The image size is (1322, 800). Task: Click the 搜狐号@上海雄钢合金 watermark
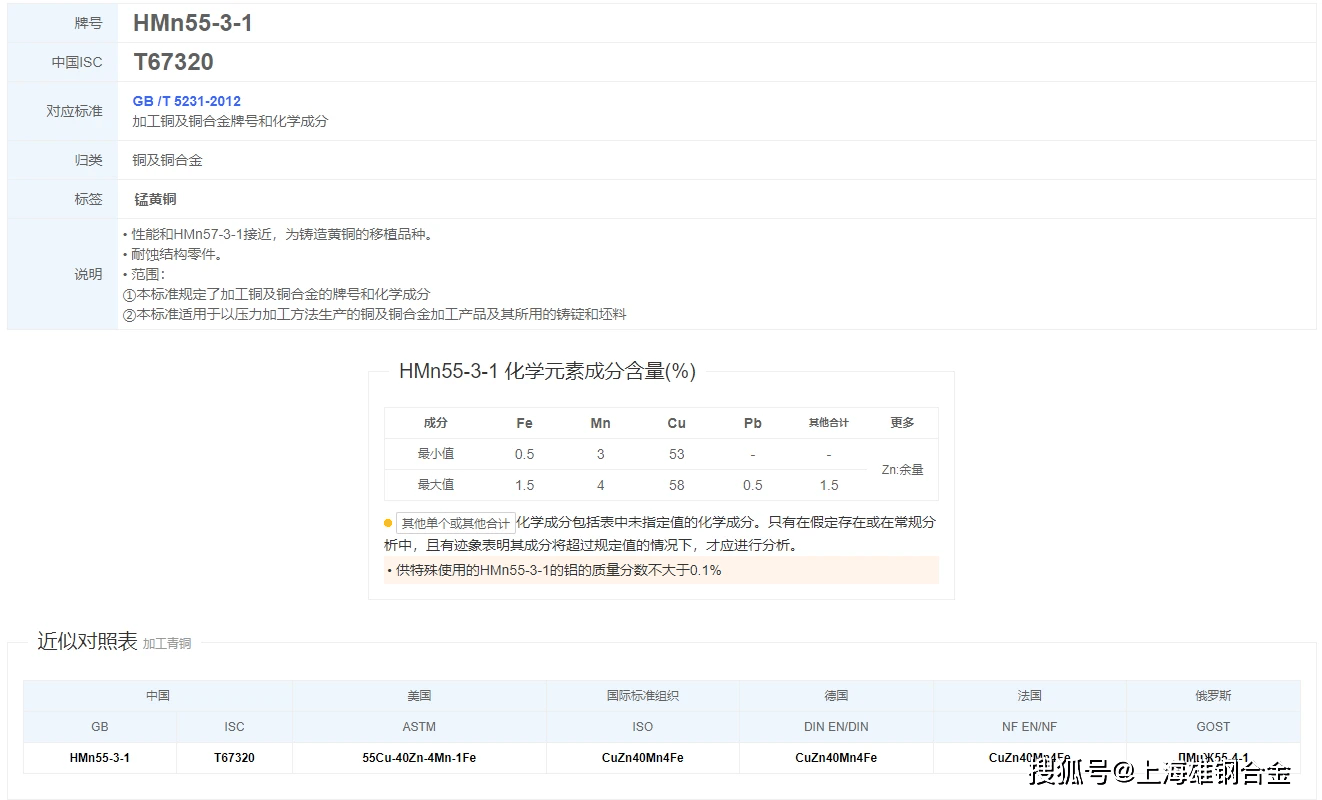click(1160, 772)
